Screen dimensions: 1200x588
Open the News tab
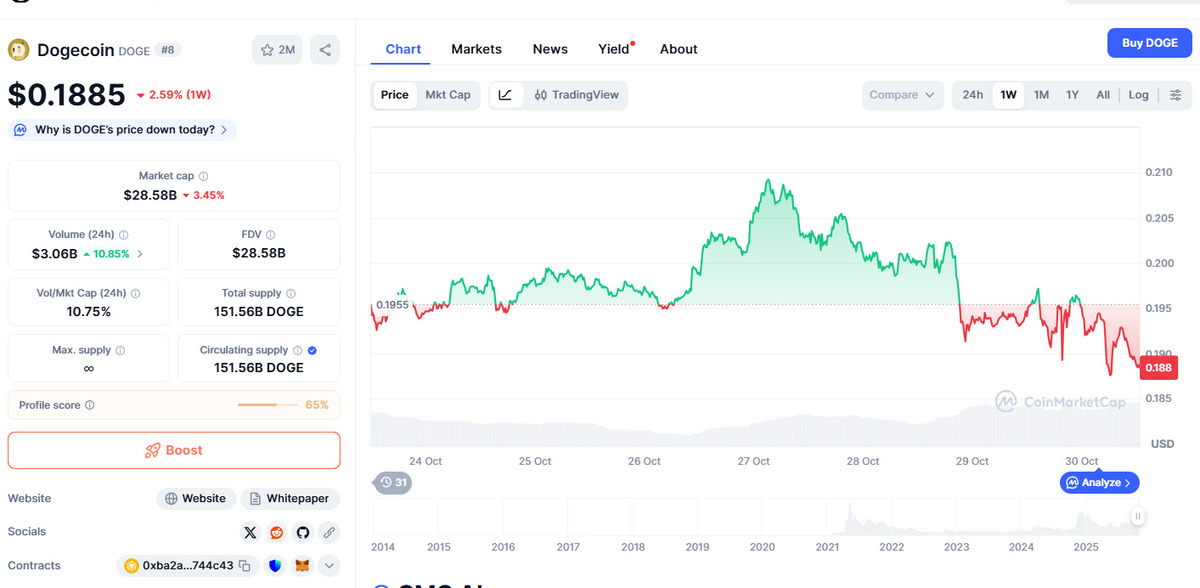pos(550,49)
